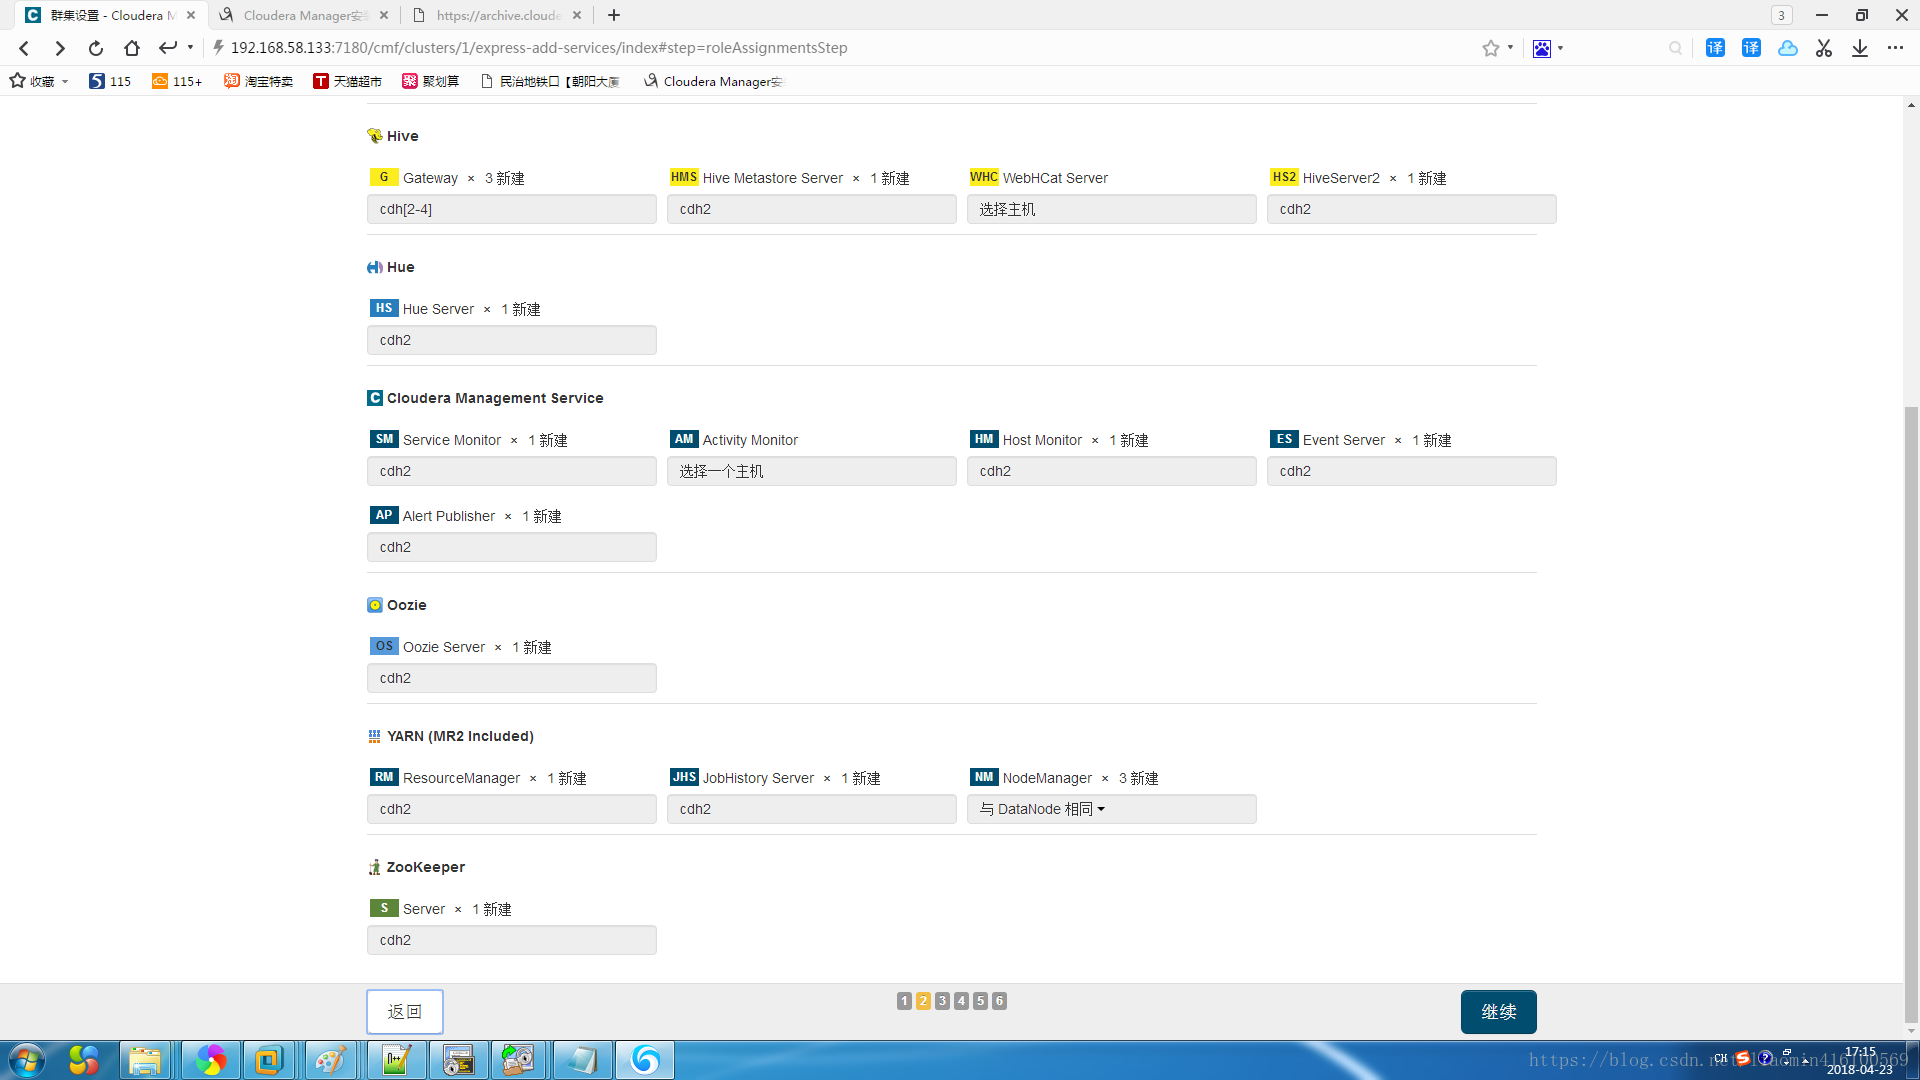The height and width of the screenshot is (1080, 1920).
Task: Click the address bar search magnifier
Action: (1675, 48)
